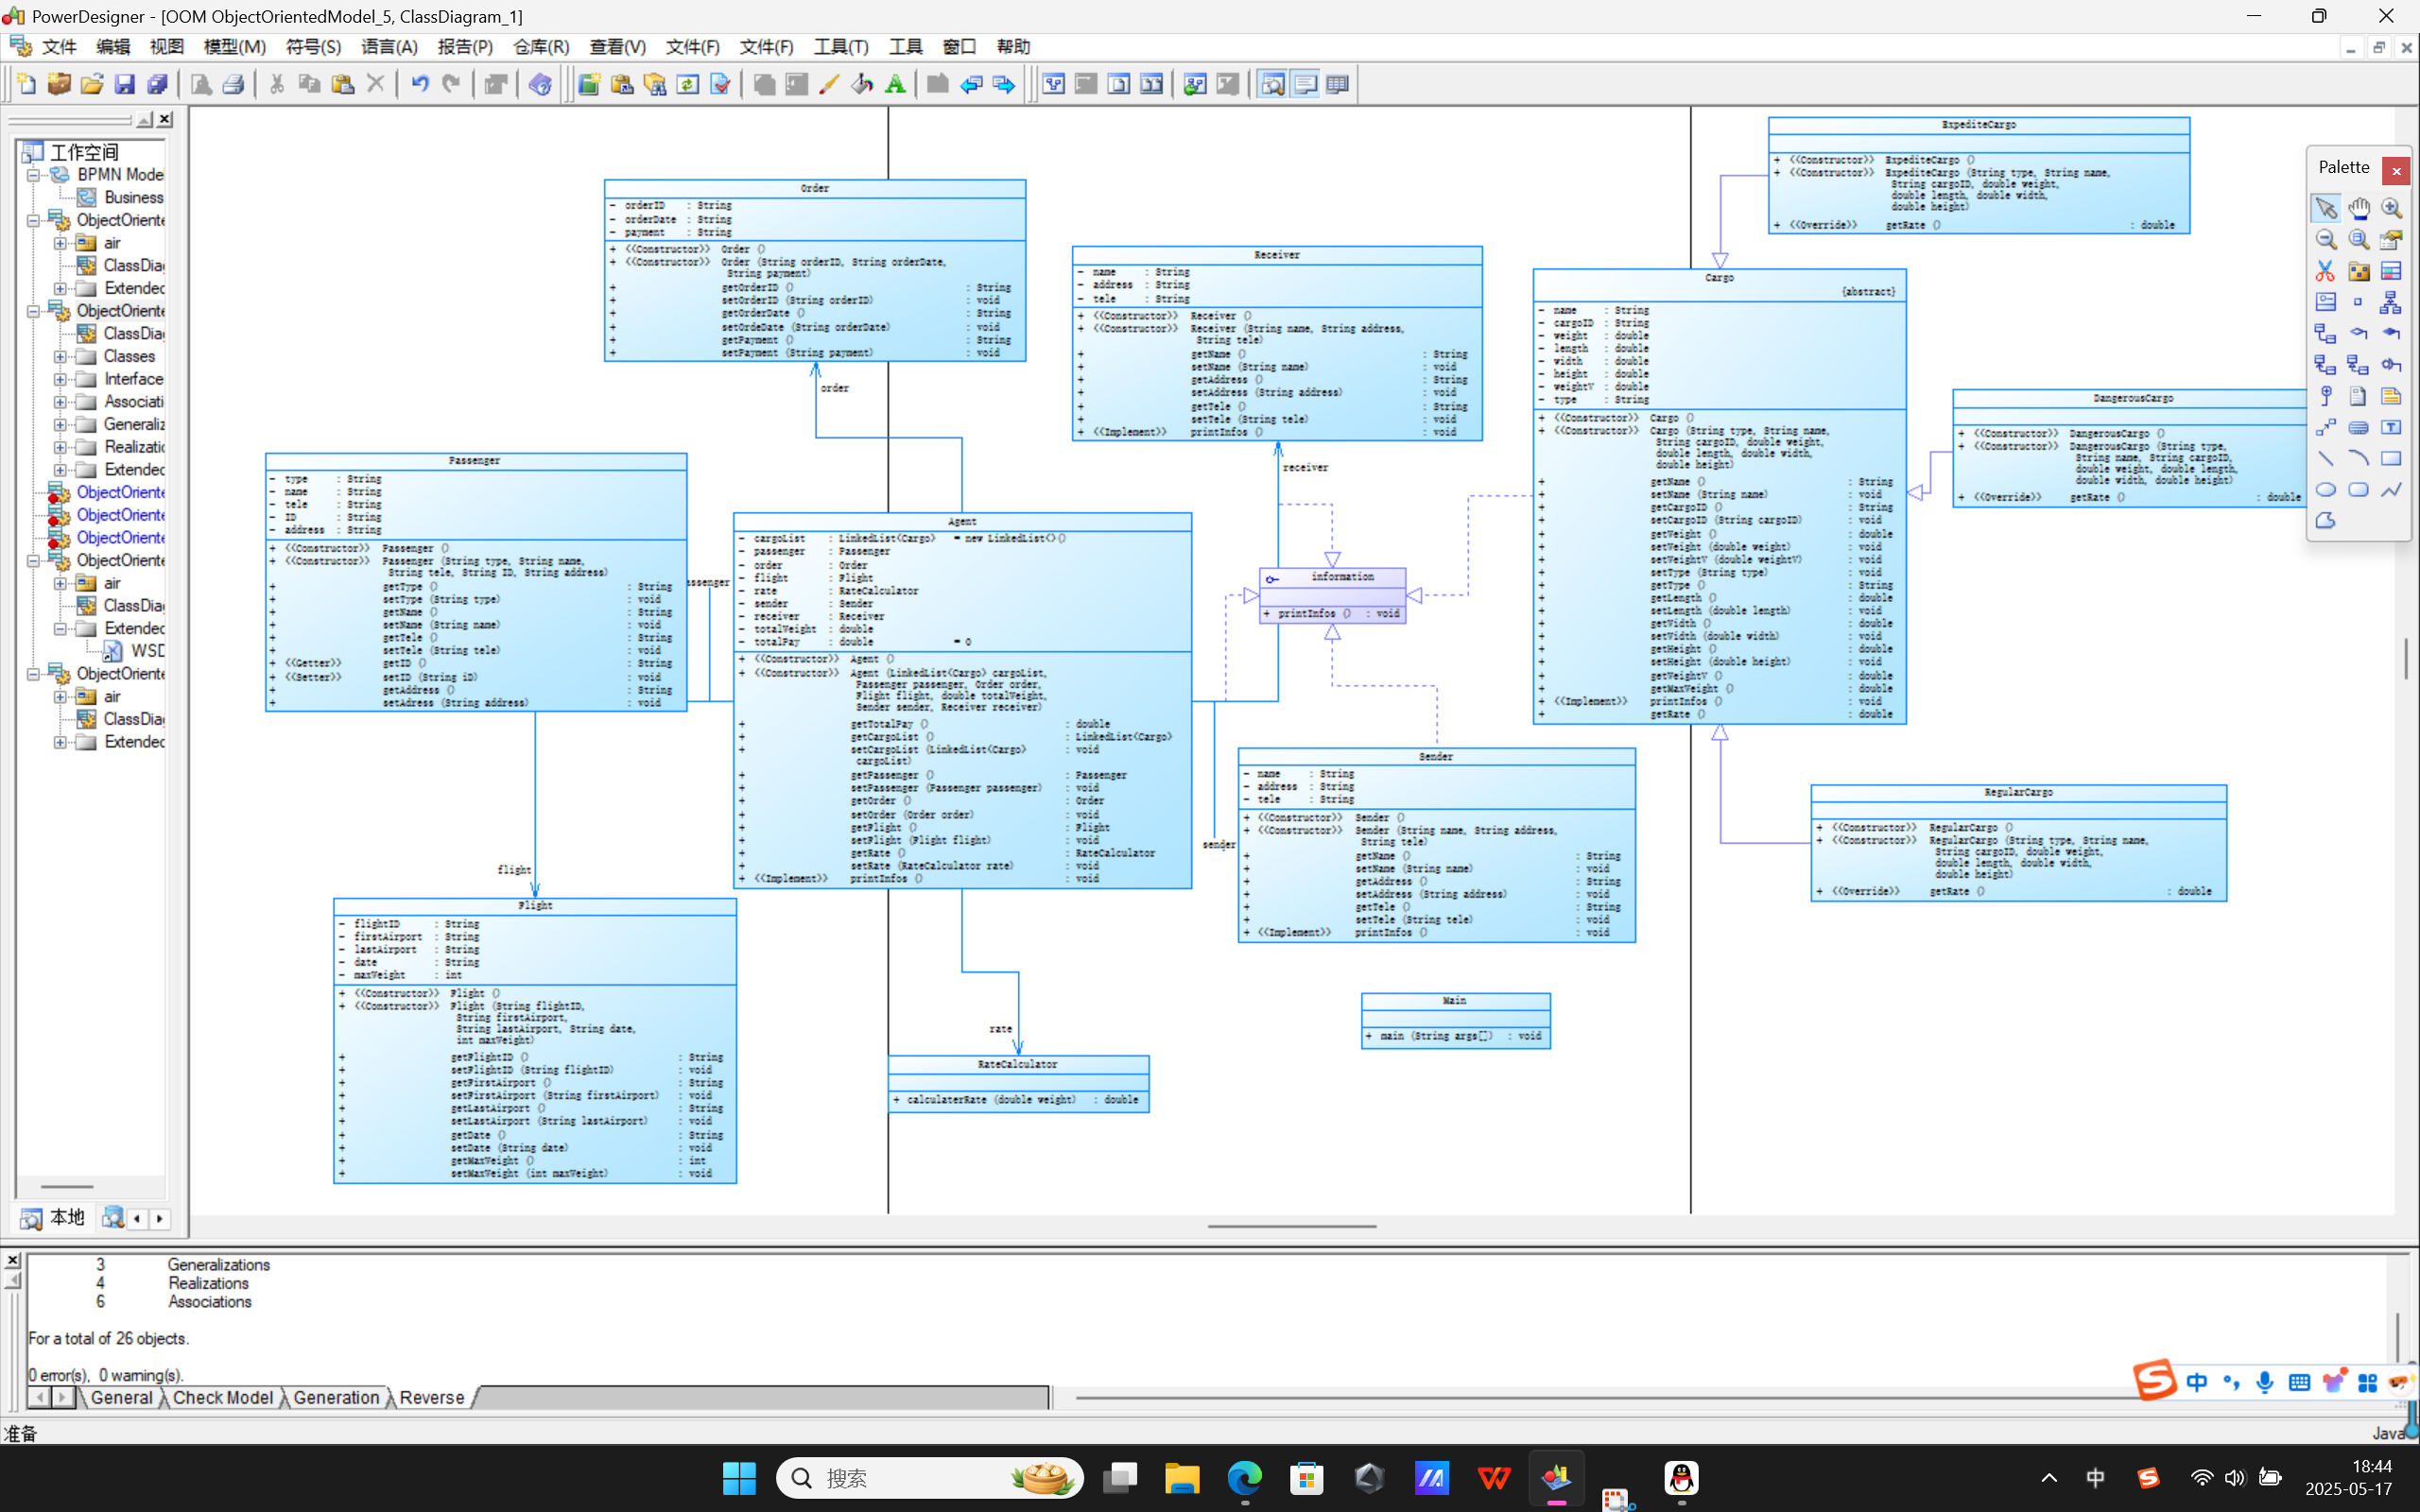2420x1512 pixels.
Task: Collapse the BPMN Model tree node
Action: click(x=33, y=175)
